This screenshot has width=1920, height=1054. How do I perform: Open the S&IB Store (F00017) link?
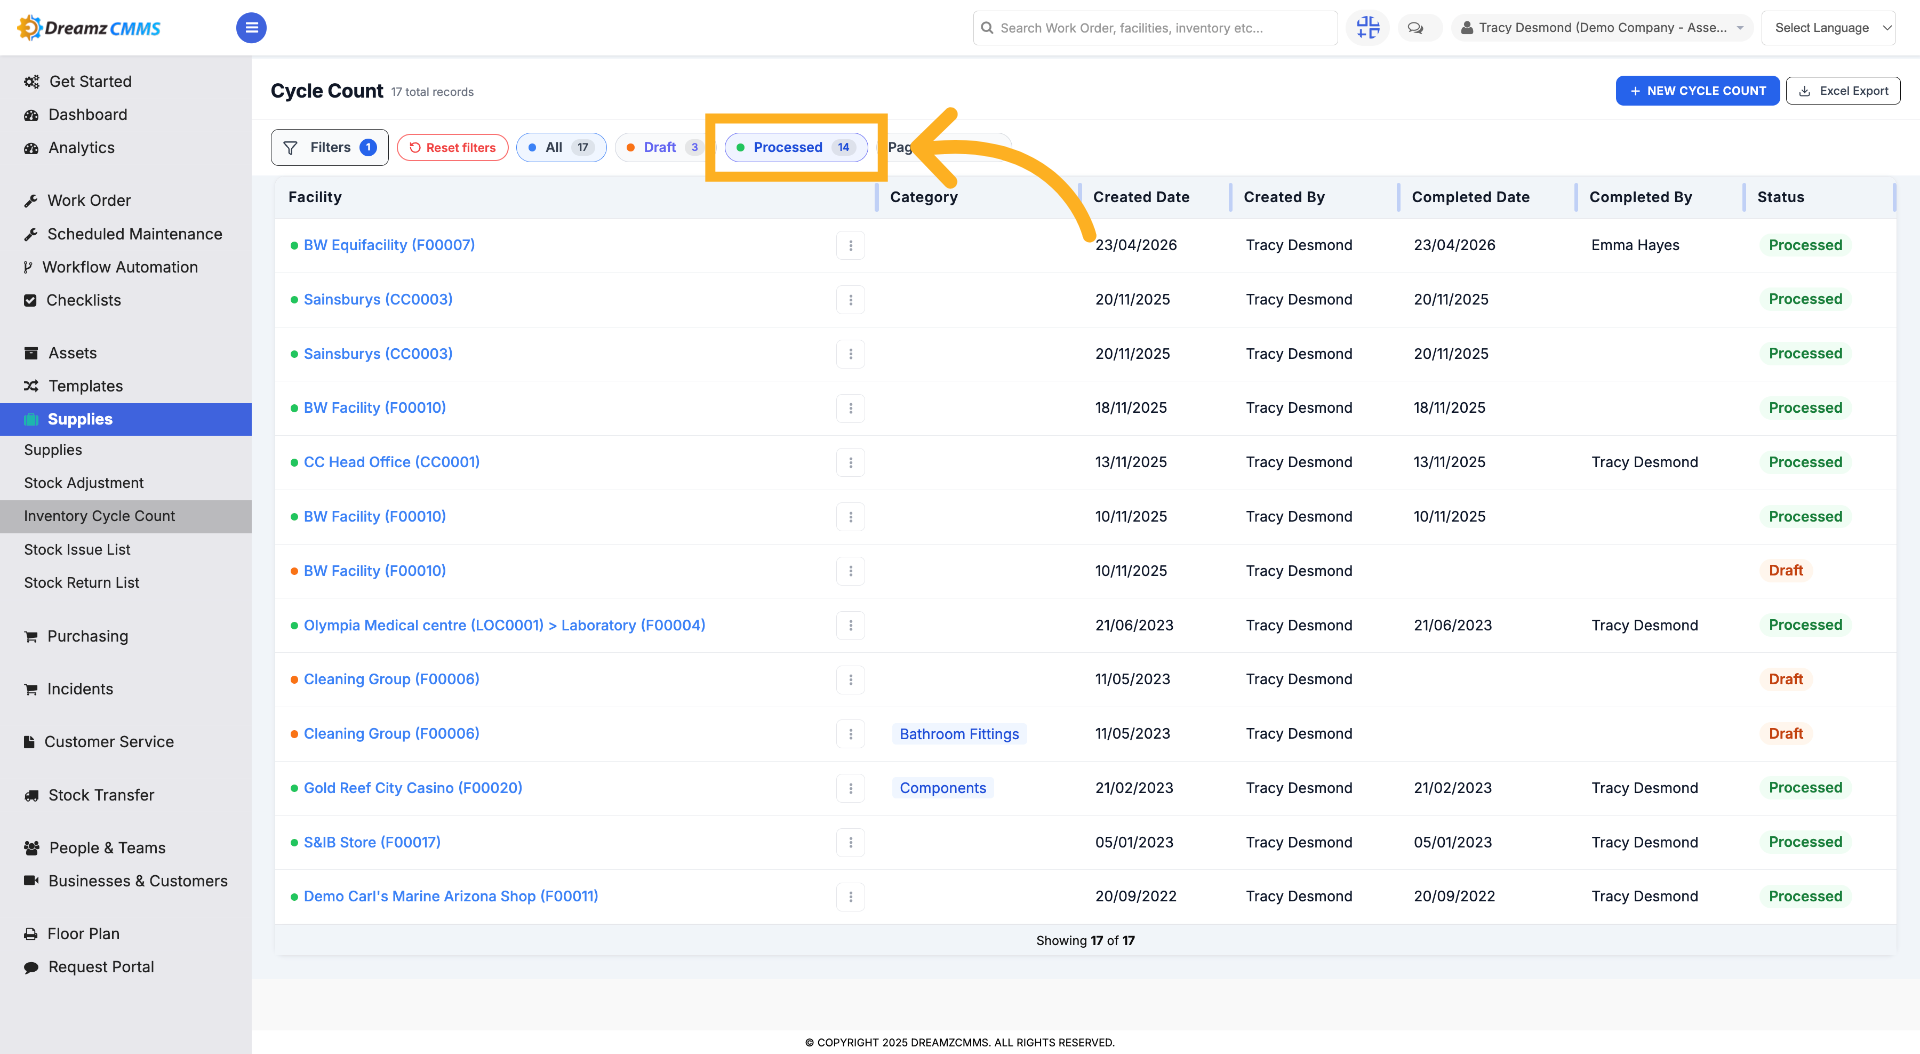pyautogui.click(x=372, y=842)
